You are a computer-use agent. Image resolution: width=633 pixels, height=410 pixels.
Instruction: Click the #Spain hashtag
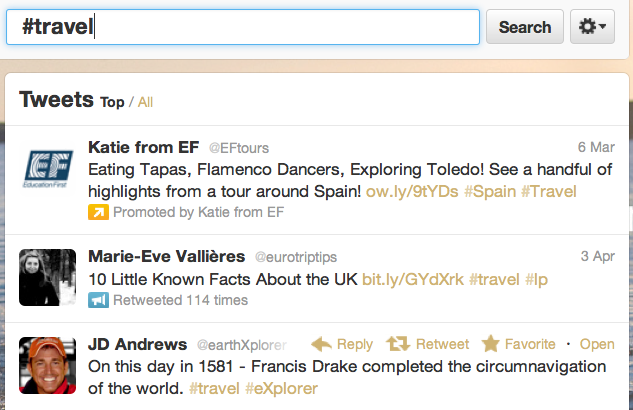click(x=490, y=191)
